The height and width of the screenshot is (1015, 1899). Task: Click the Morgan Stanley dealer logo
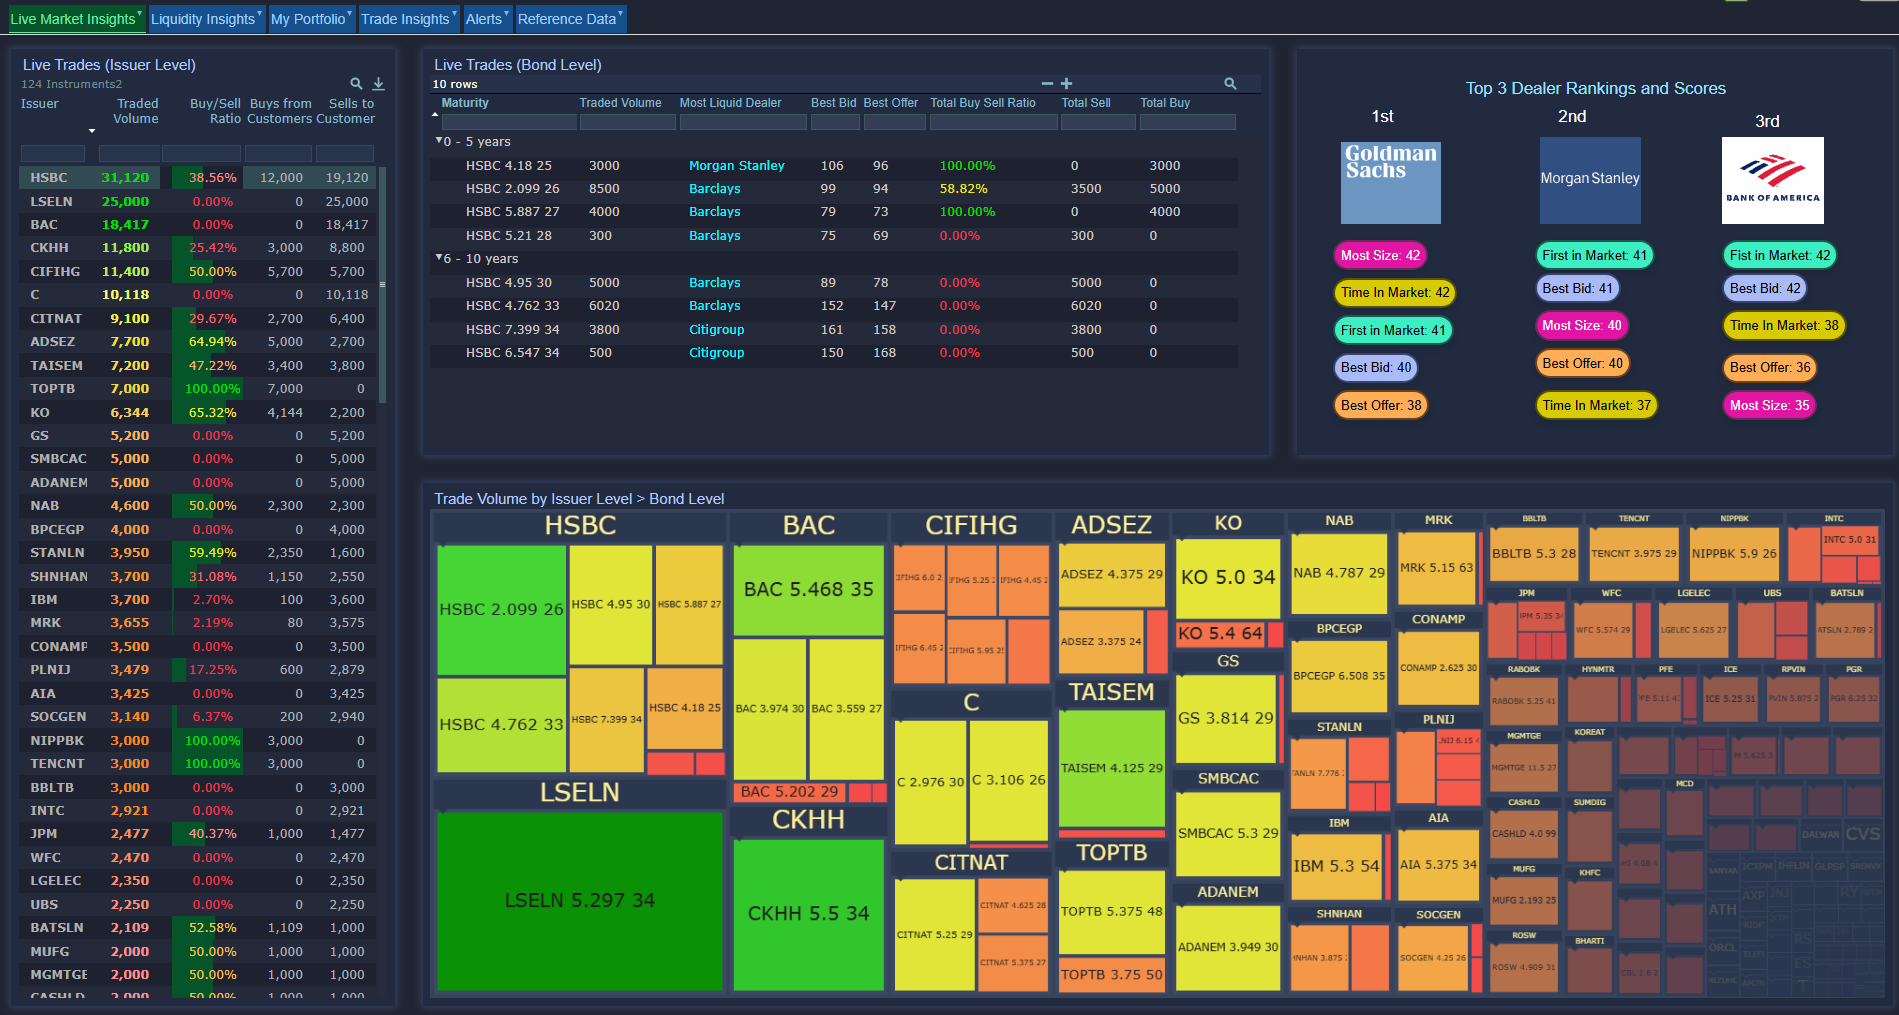[1590, 180]
